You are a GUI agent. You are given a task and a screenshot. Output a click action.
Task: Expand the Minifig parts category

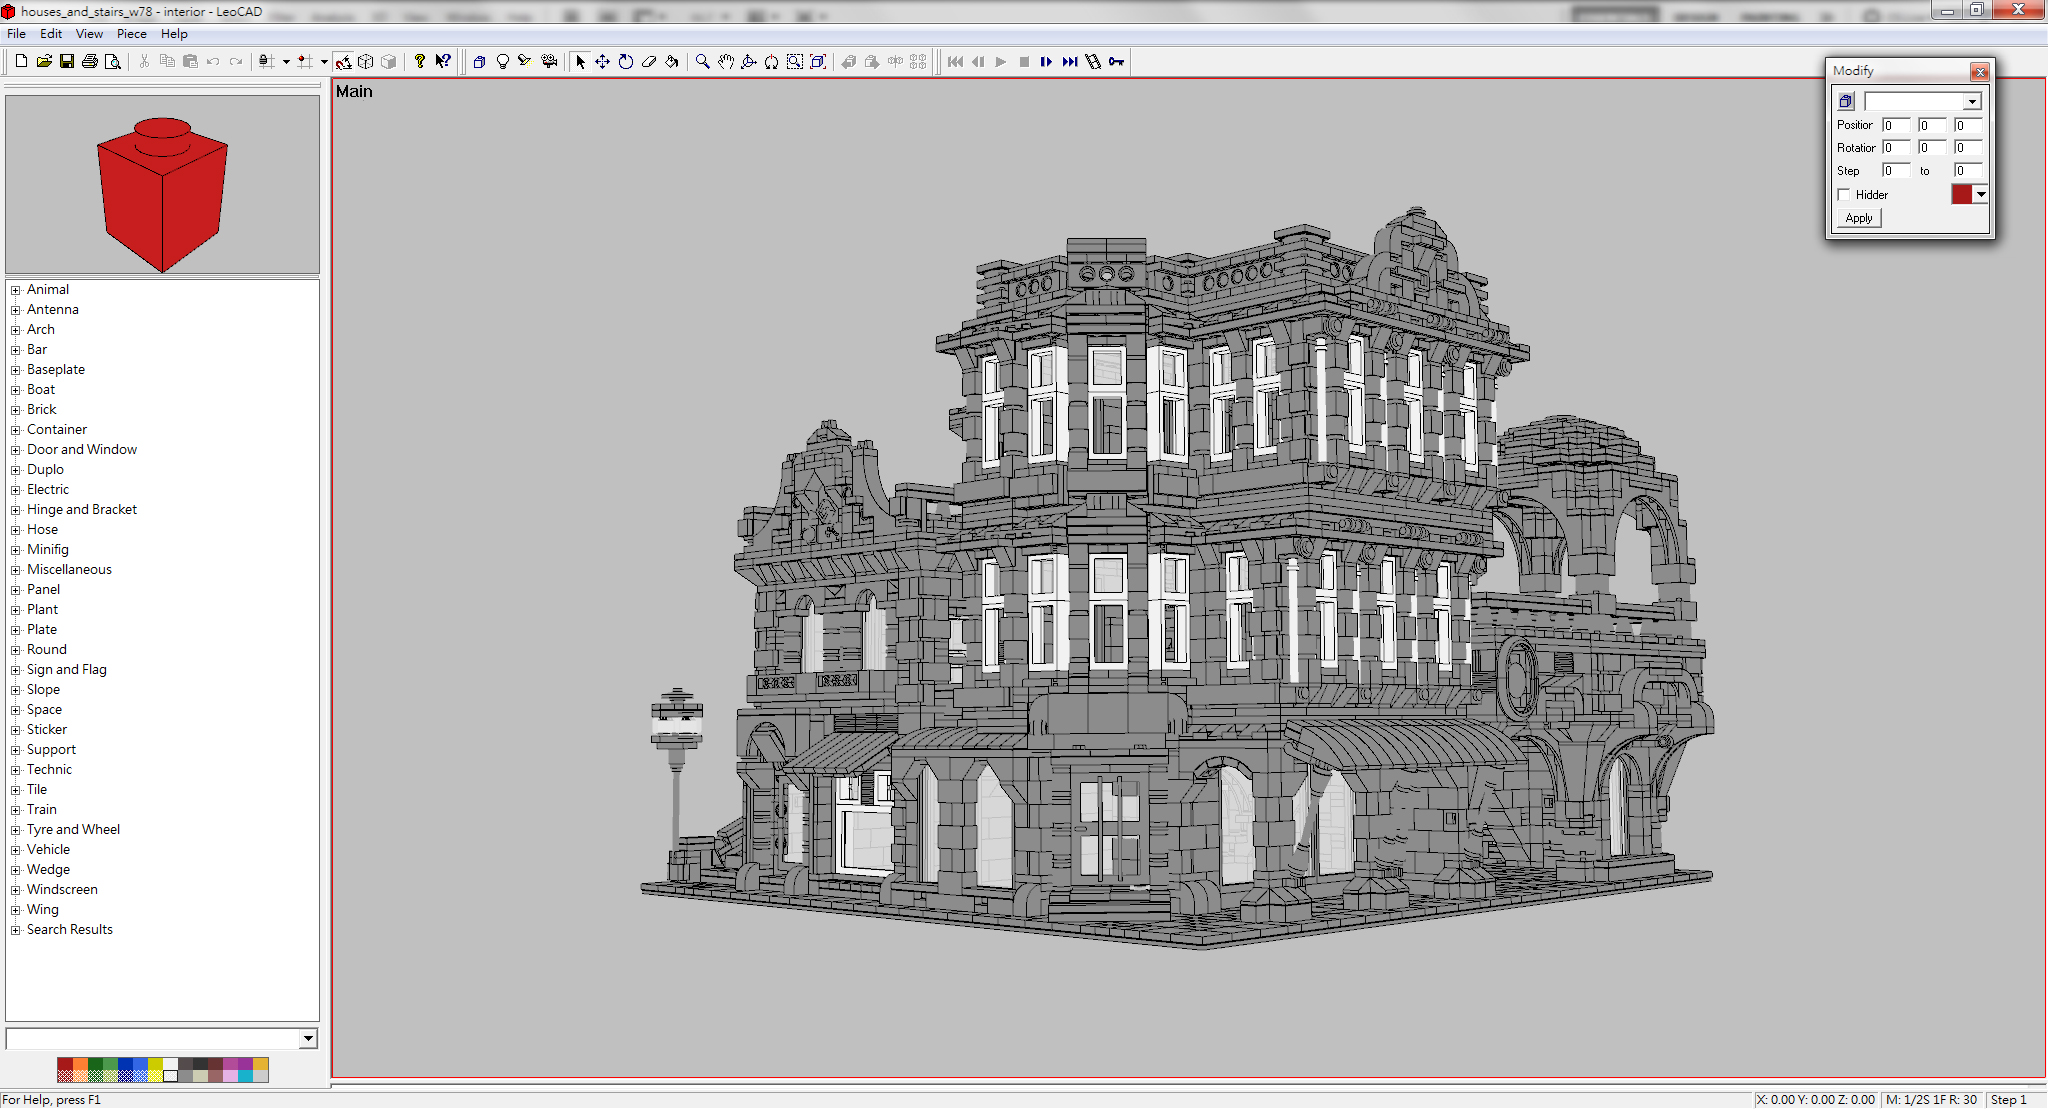(x=15, y=549)
